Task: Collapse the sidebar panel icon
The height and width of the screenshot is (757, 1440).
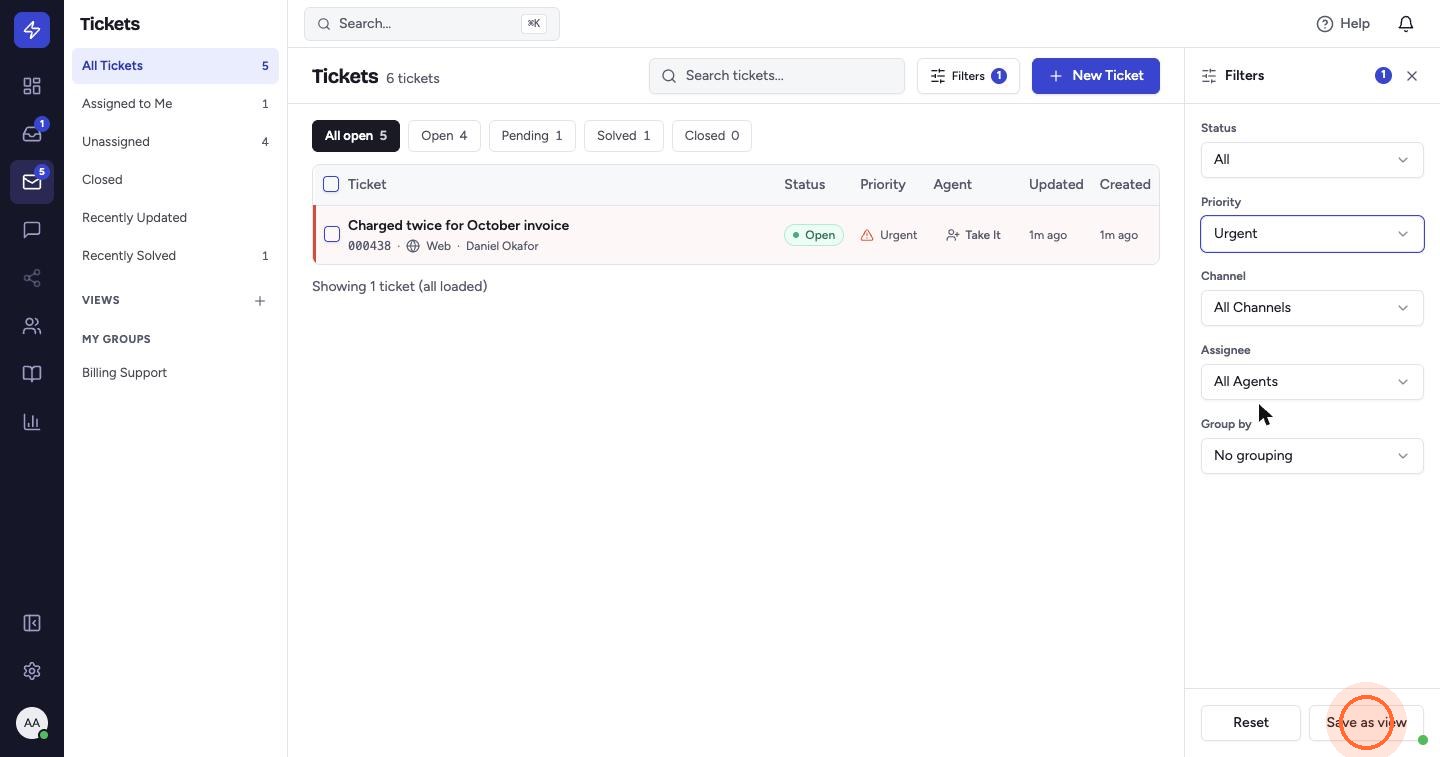Action: (32, 623)
